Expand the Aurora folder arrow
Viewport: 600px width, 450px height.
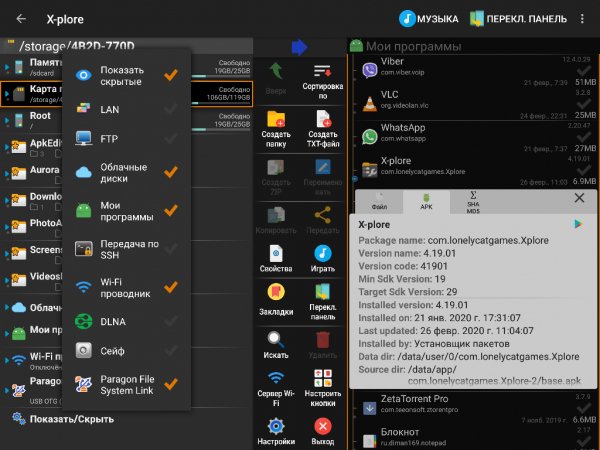click(x=7, y=174)
